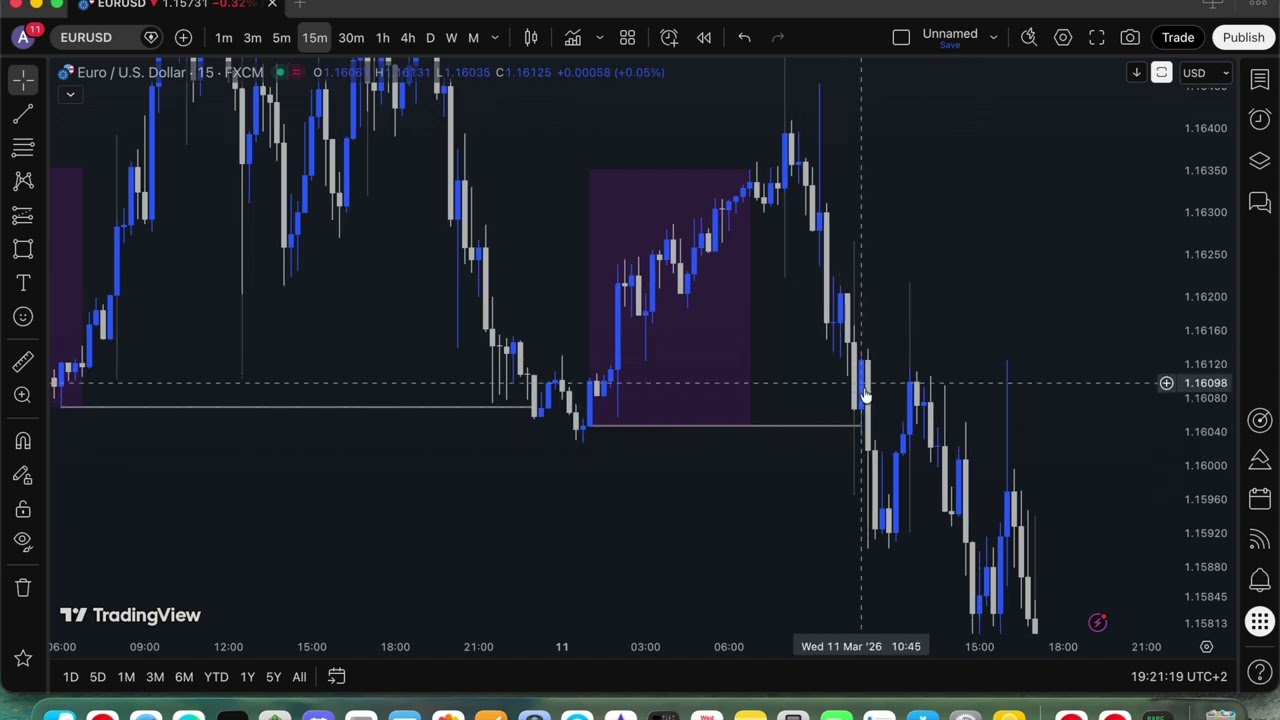This screenshot has height=720, width=1280.
Task: Select the 1D date range
Action: point(70,677)
